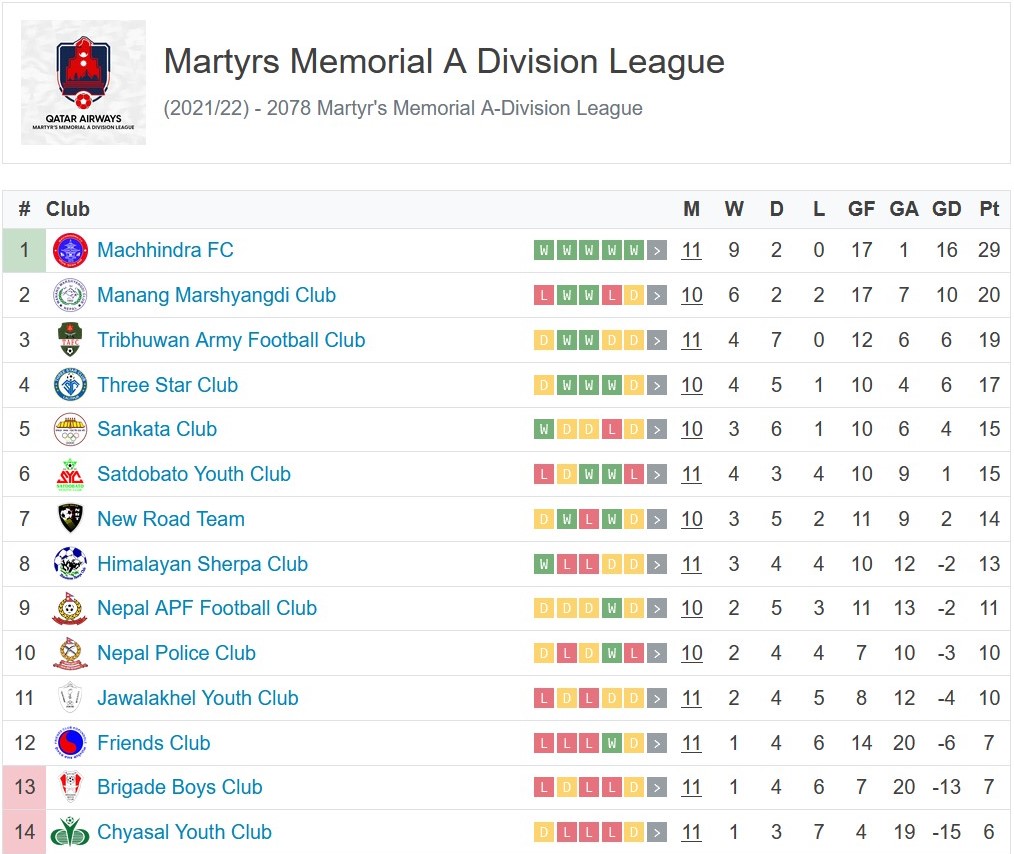Click the Chyasal Youth Club logo
The image size is (1014, 854).
coord(70,832)
